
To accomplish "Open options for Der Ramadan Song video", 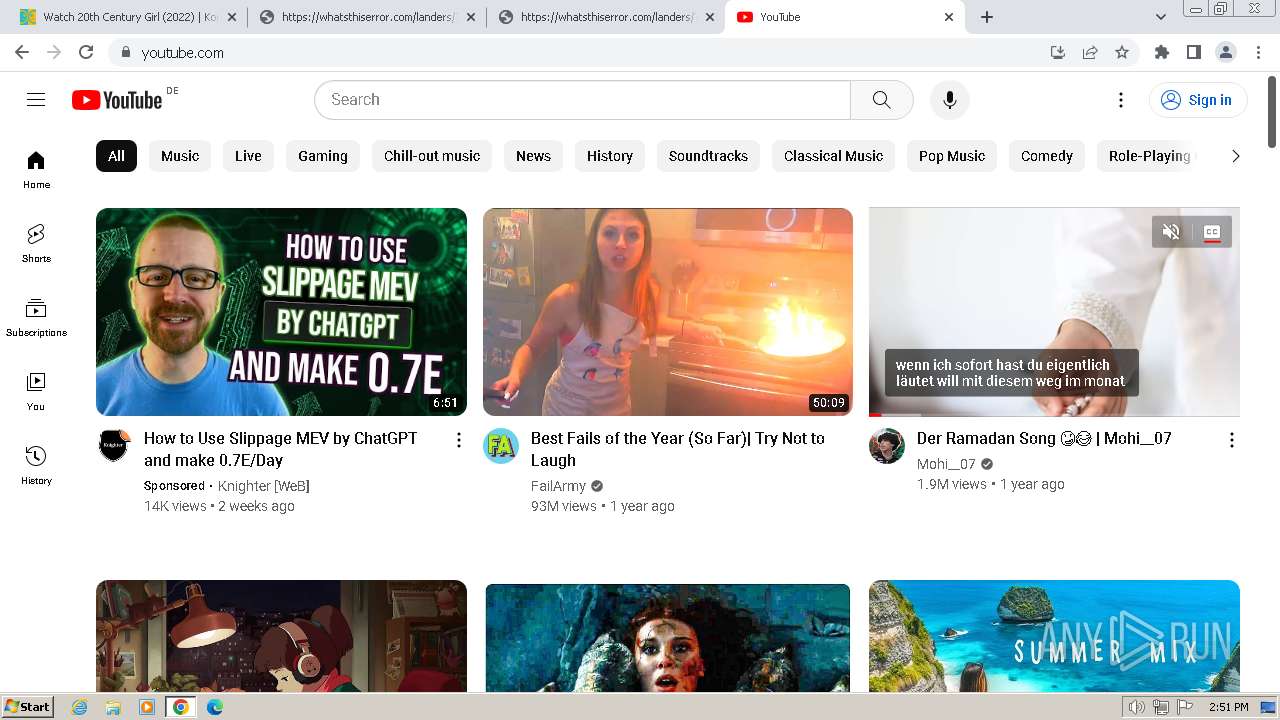I will pos(1232,440).
